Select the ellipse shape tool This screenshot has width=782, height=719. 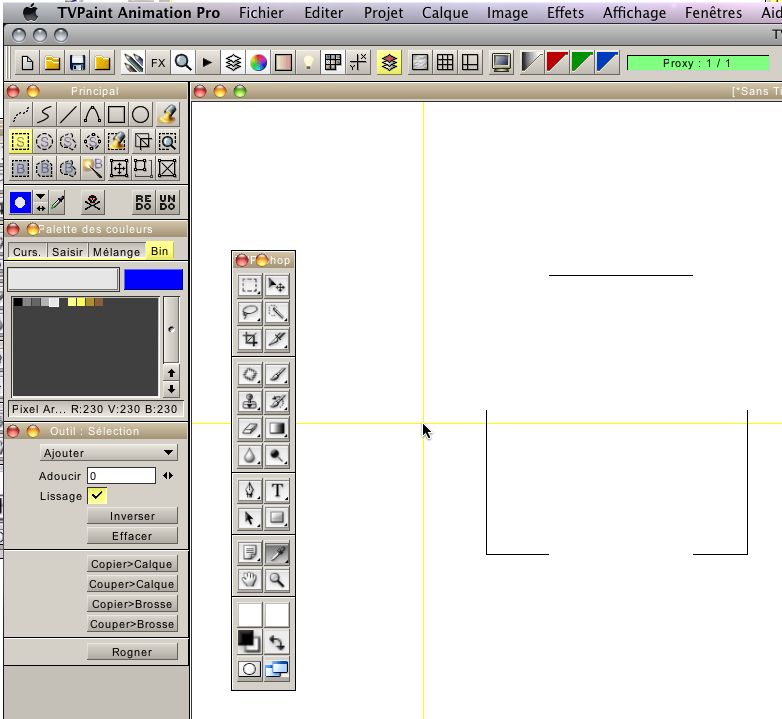[x=141, y=115]
